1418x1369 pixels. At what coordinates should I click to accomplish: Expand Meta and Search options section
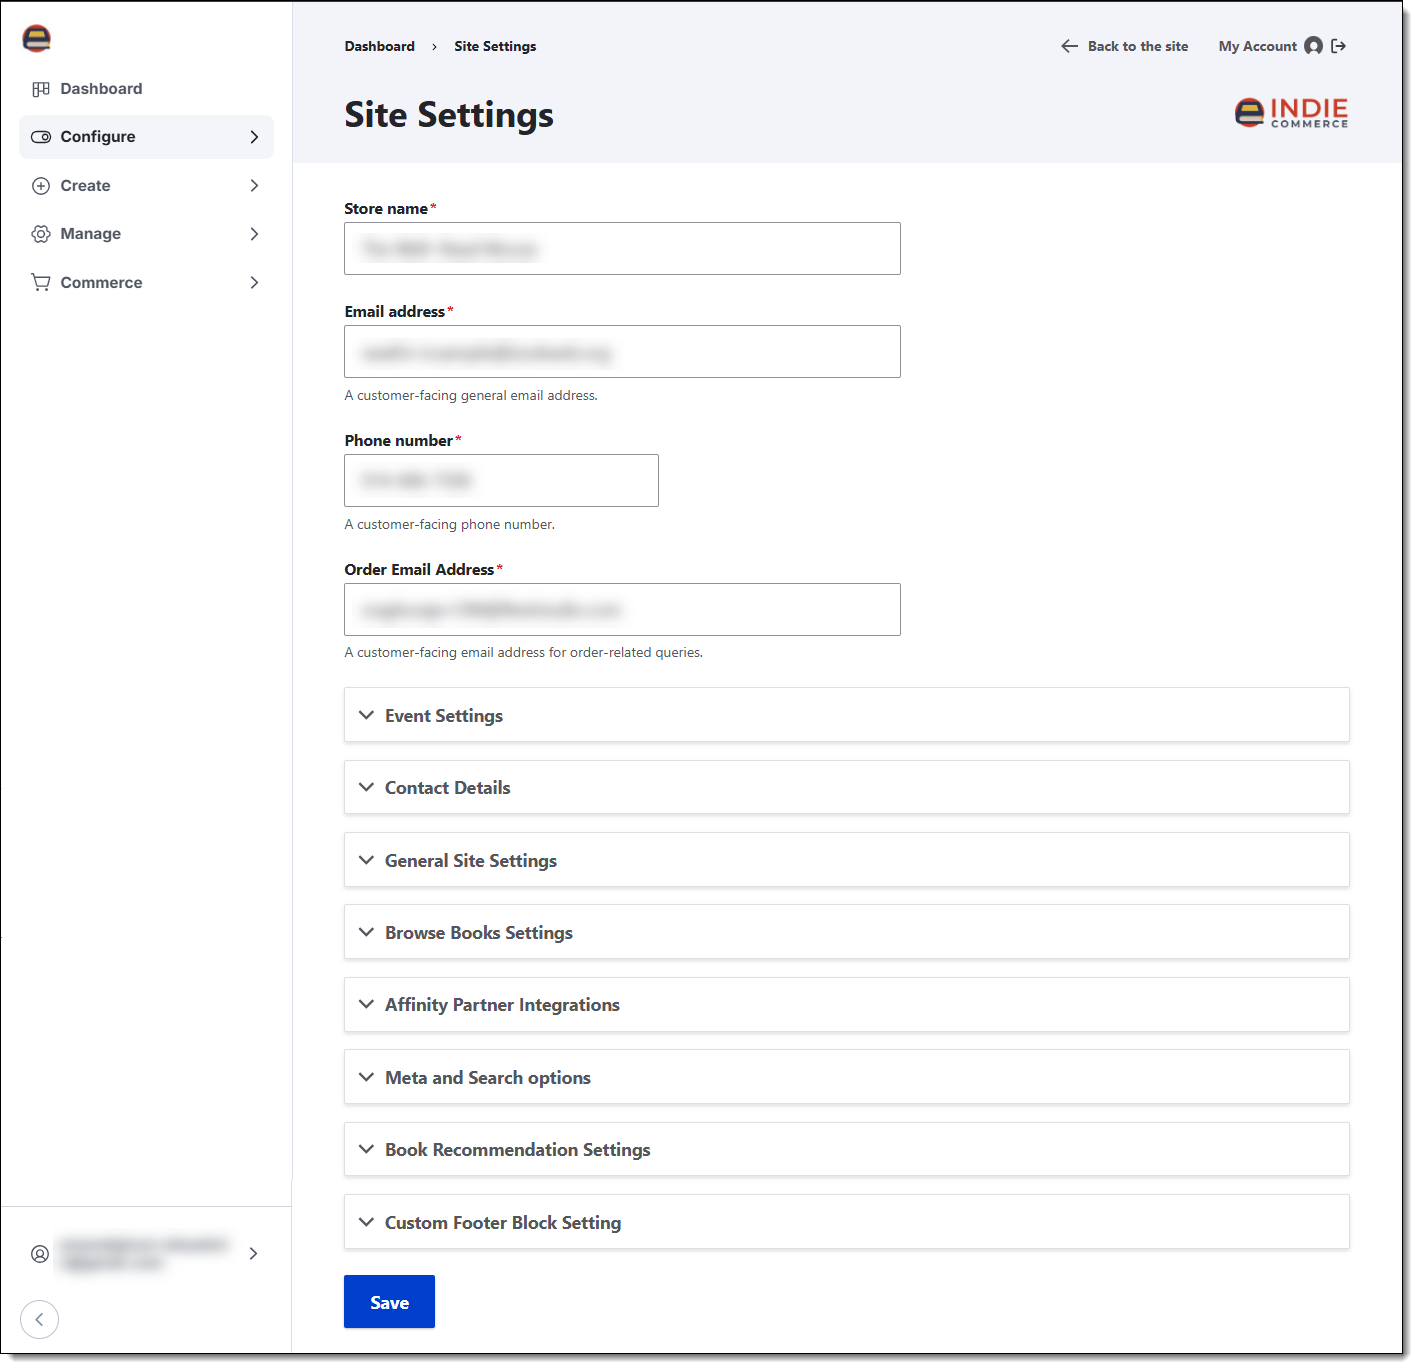846,1077
